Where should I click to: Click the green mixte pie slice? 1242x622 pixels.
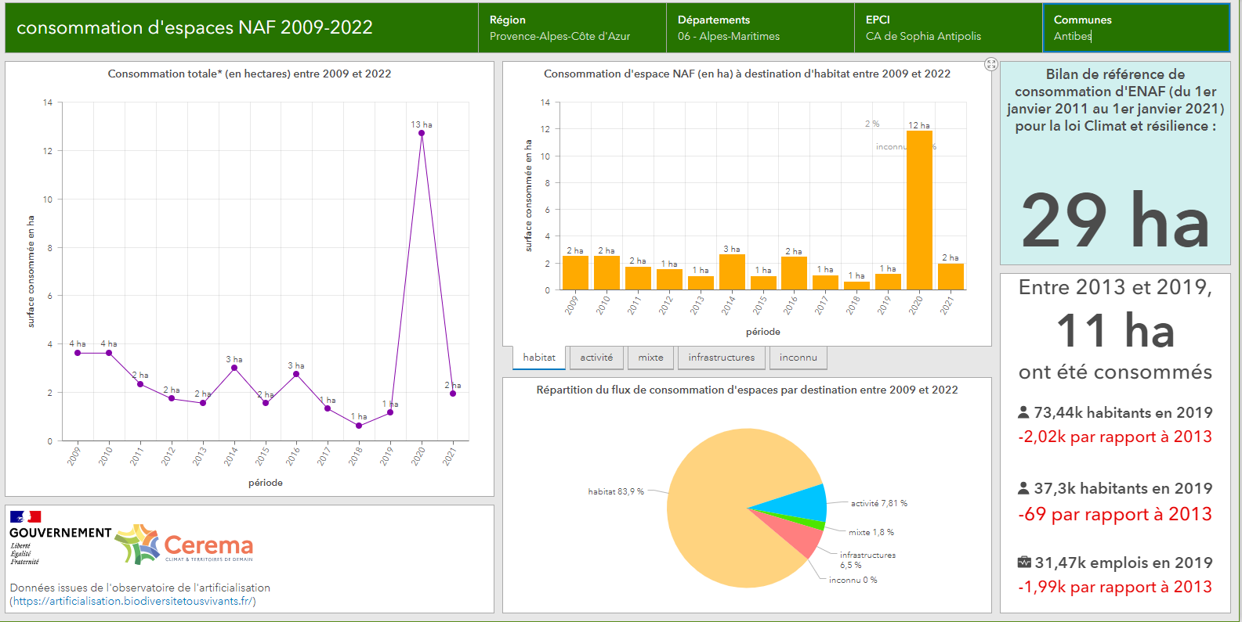(x=815, y=524)
